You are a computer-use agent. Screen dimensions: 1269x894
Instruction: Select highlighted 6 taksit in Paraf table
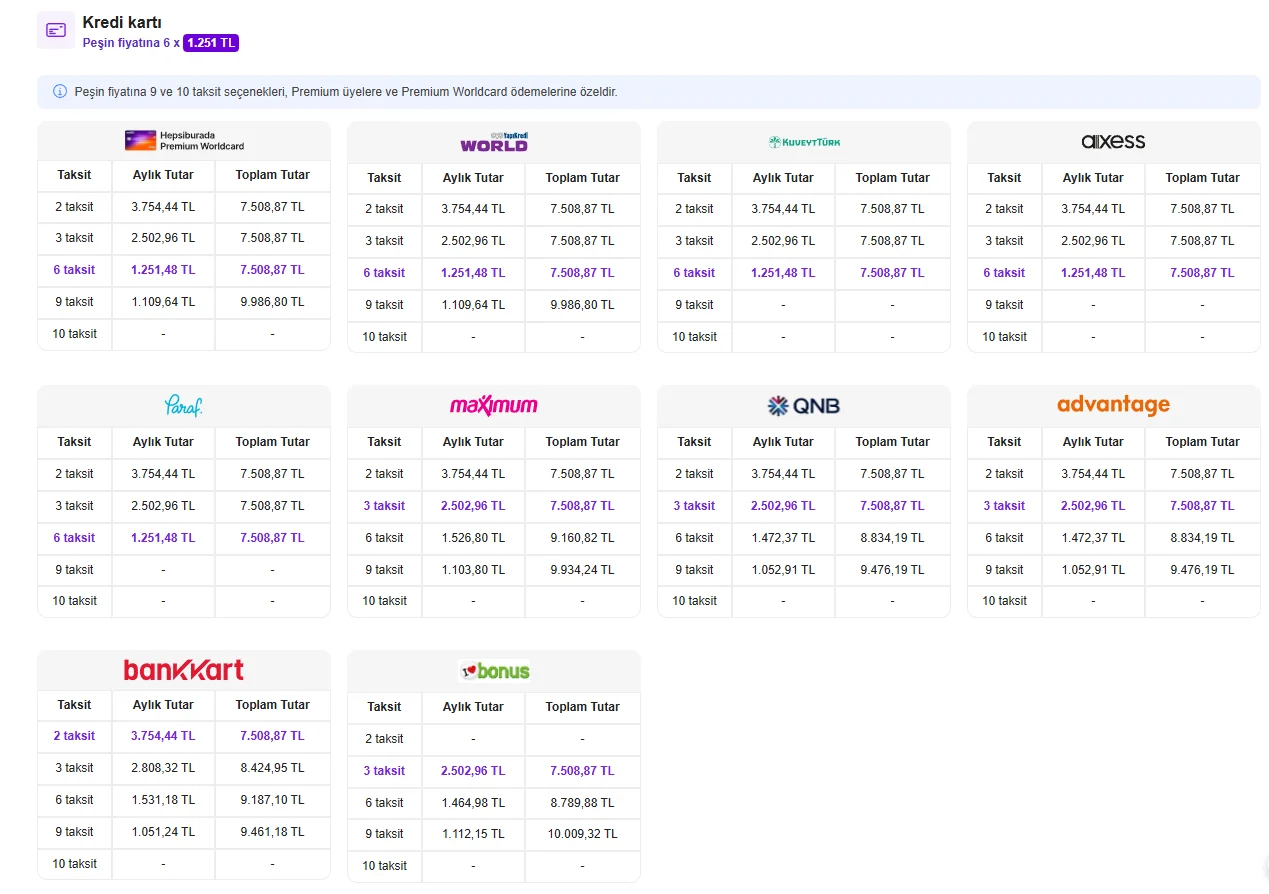click(x=74, y=538)
